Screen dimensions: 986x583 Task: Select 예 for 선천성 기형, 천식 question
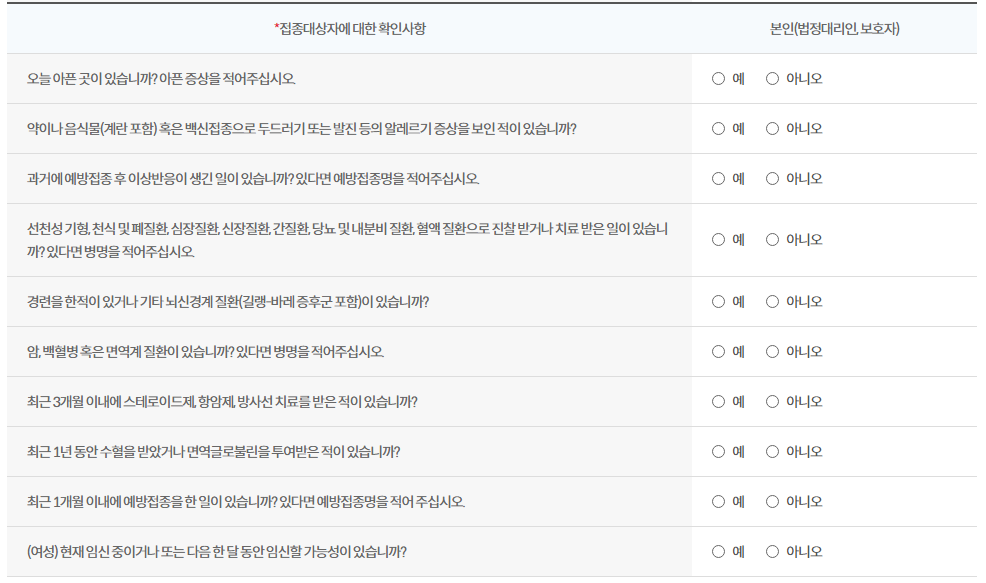point(718,240)
